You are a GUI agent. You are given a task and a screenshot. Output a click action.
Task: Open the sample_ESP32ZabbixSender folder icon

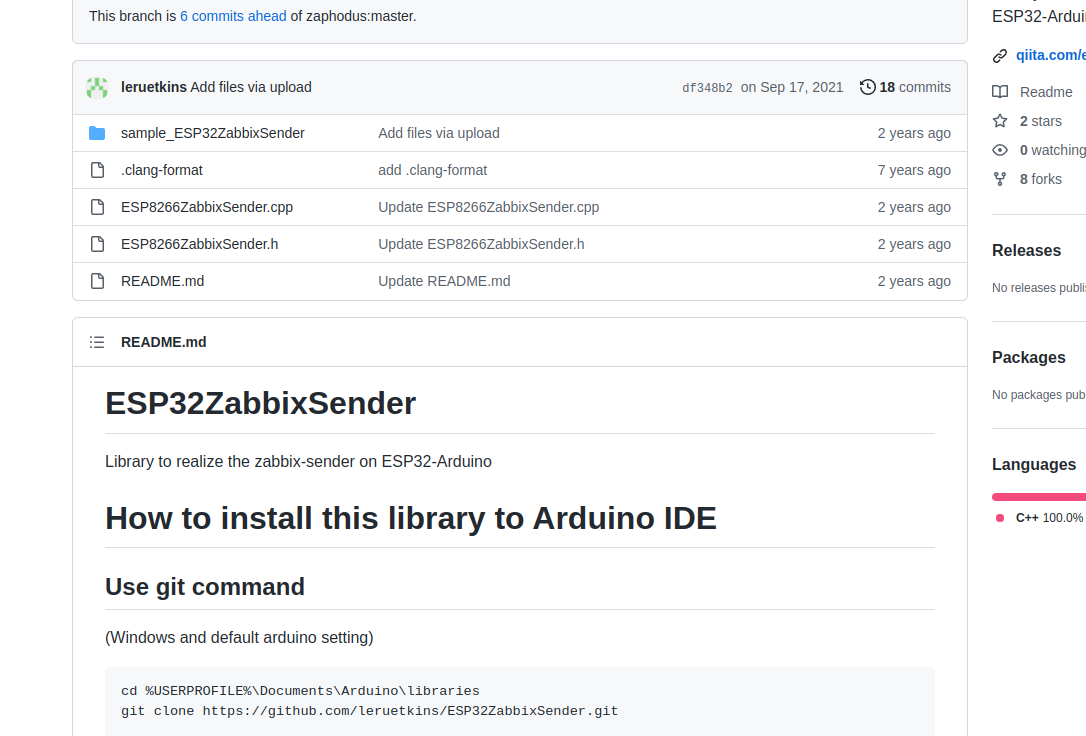click(97, 133)
